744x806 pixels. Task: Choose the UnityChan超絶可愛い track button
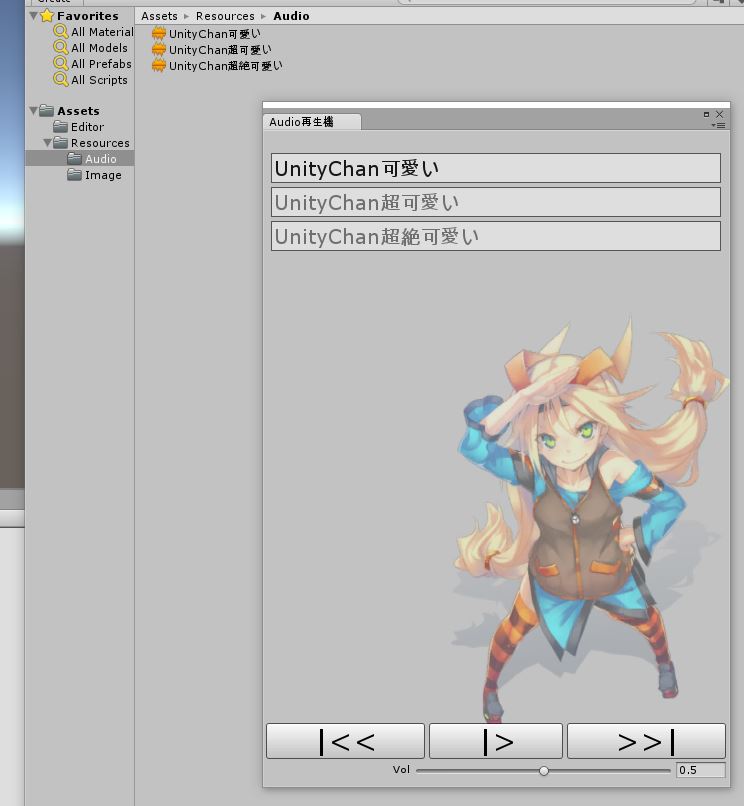point(496,236)
